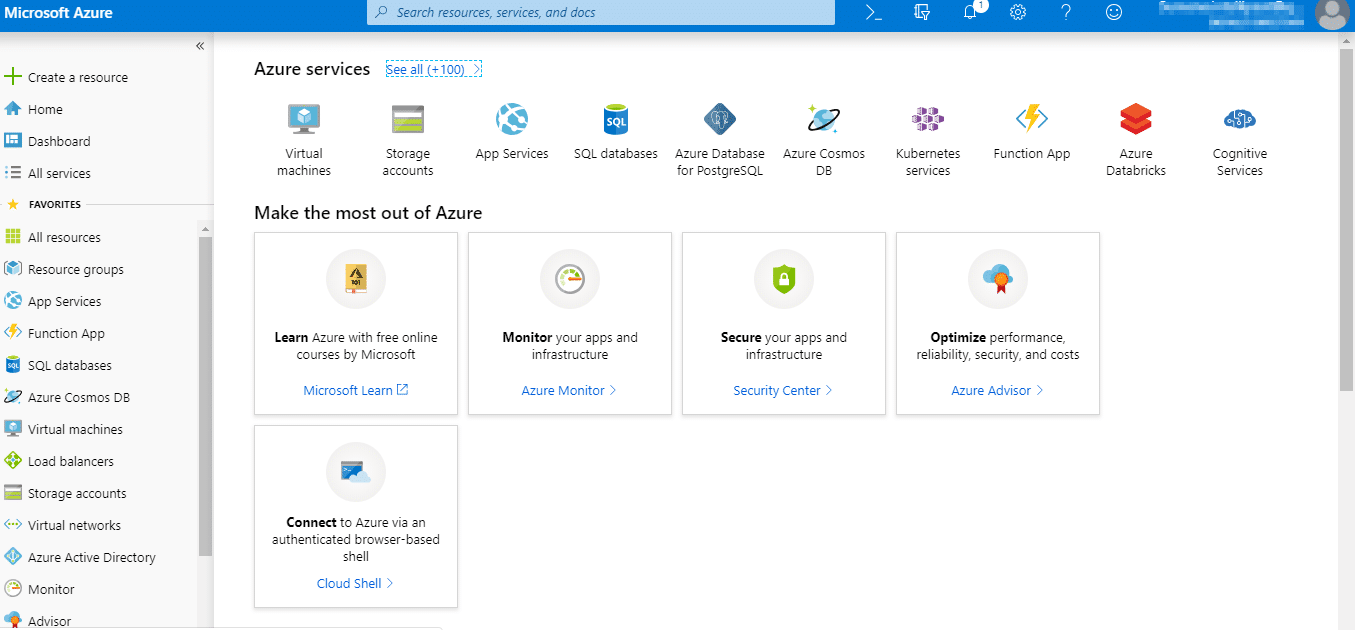
Task: Click the Monitor card gauge icon
Action: tap(570, 279)
